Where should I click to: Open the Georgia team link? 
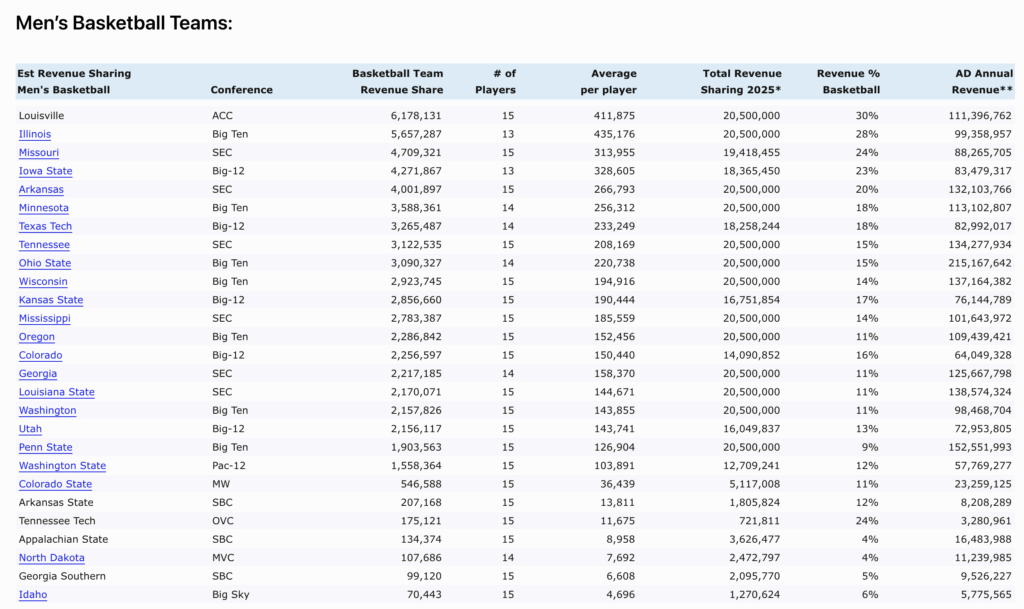pos(38,374)
